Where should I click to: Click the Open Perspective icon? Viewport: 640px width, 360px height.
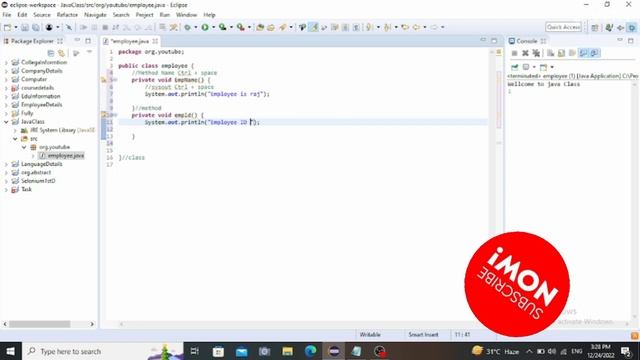coord(595,27)
